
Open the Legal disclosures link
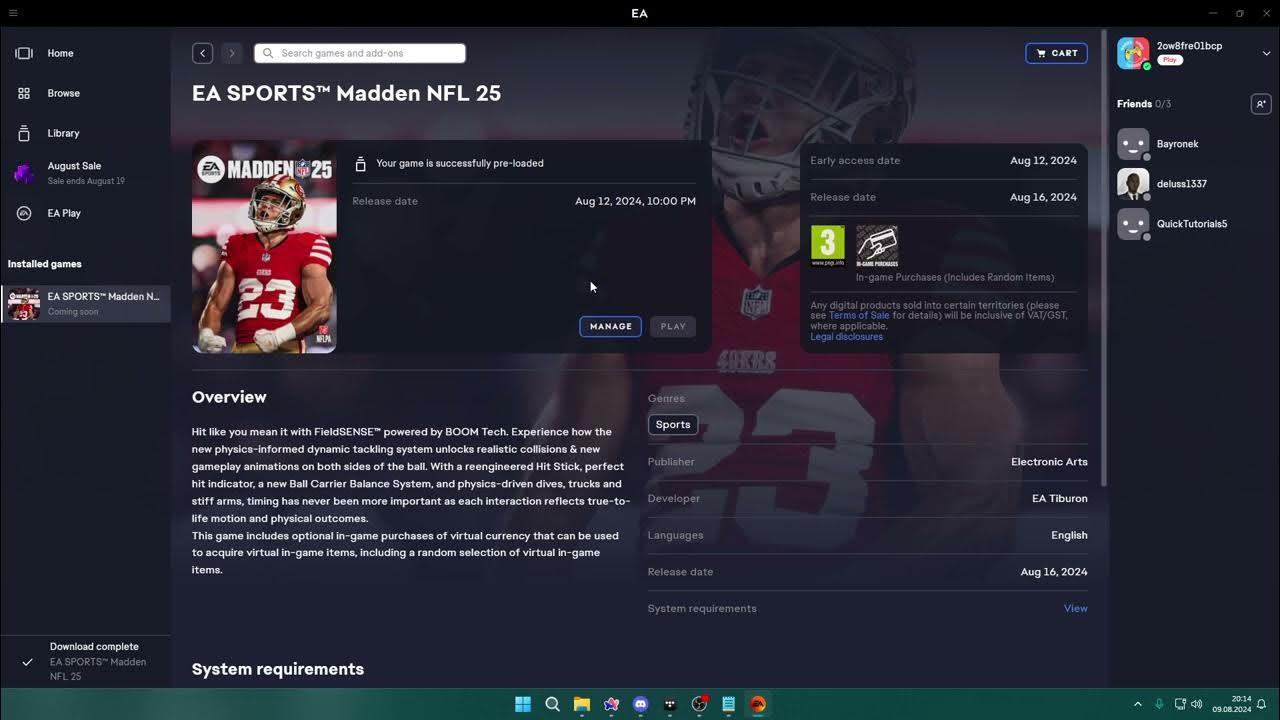(846, 337)
